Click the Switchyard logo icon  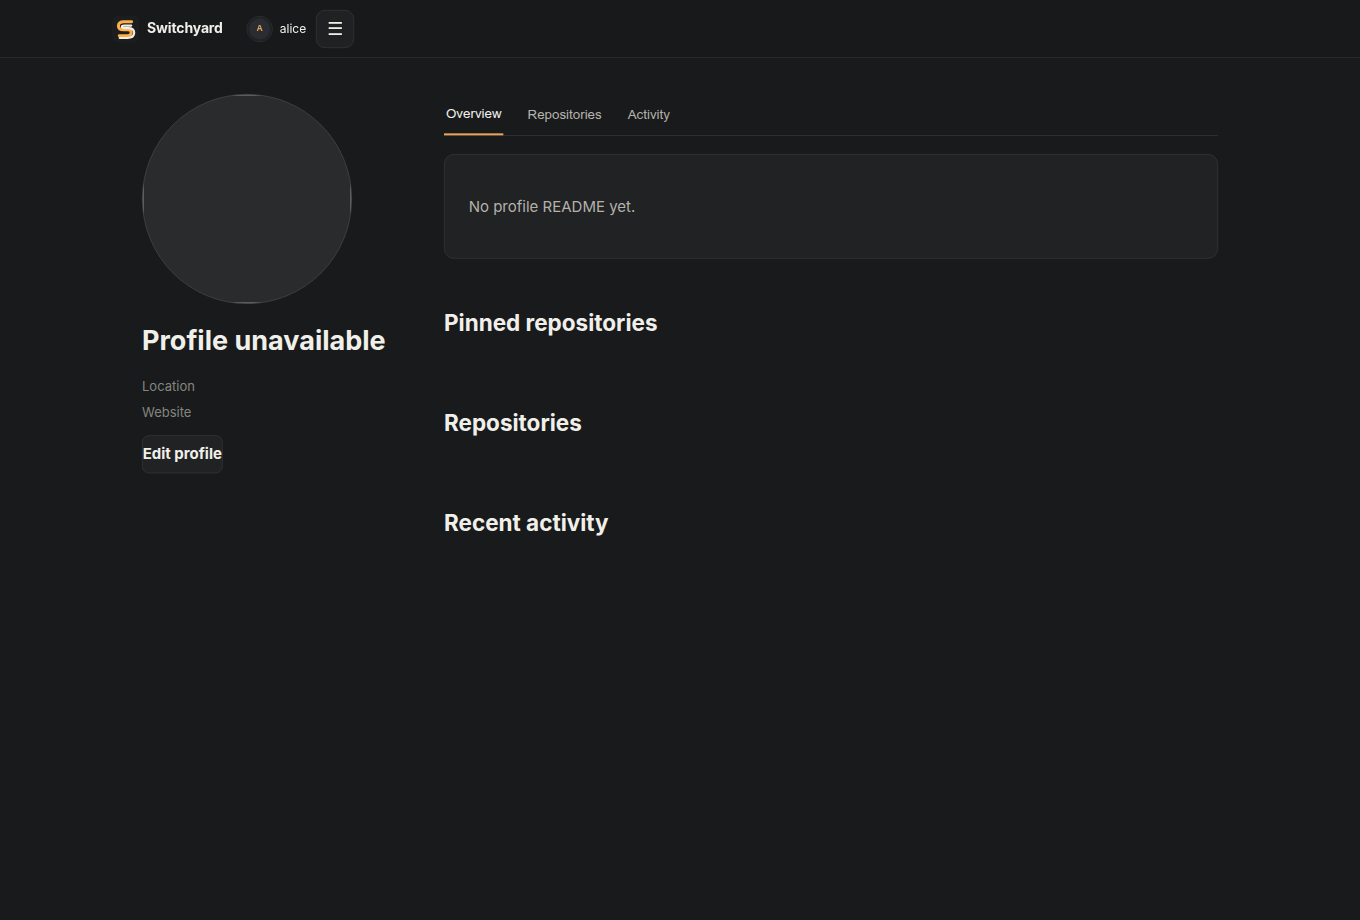click(x=126, y=29)
